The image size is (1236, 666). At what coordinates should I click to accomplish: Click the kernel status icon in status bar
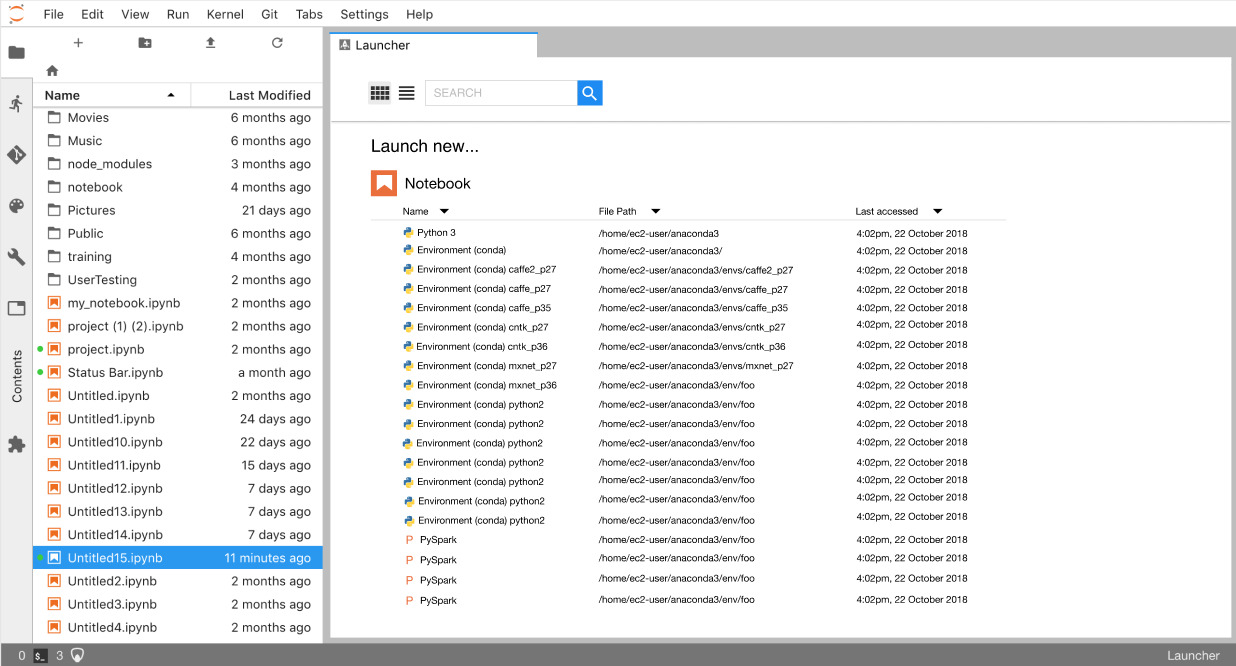(x=77, y=656)
